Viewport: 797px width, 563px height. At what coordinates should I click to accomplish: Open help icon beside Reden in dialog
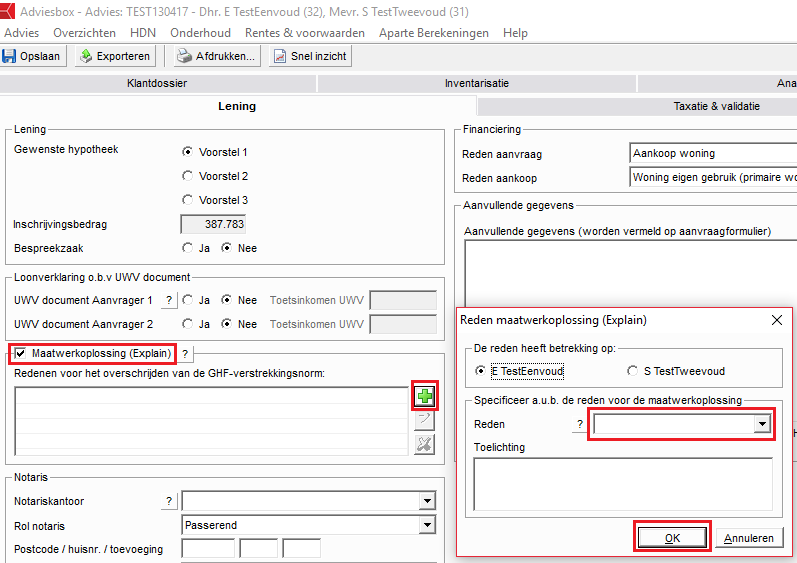coord(579,424)
